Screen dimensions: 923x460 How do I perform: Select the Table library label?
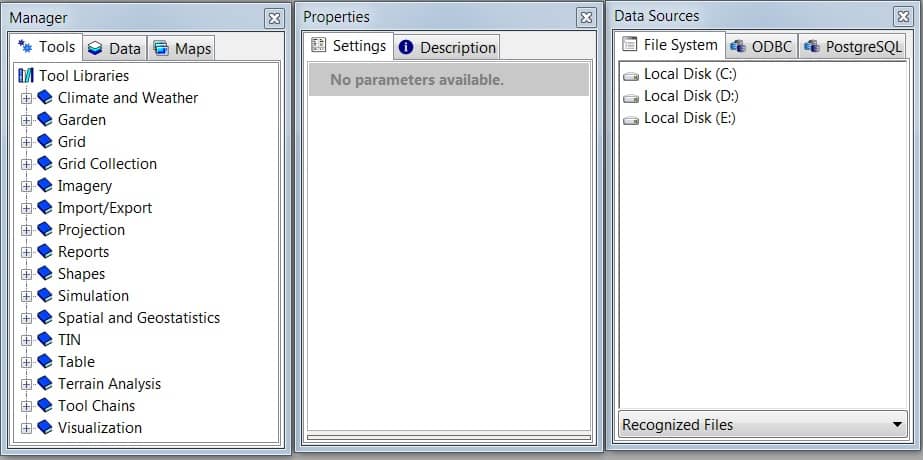pos(76,362)
